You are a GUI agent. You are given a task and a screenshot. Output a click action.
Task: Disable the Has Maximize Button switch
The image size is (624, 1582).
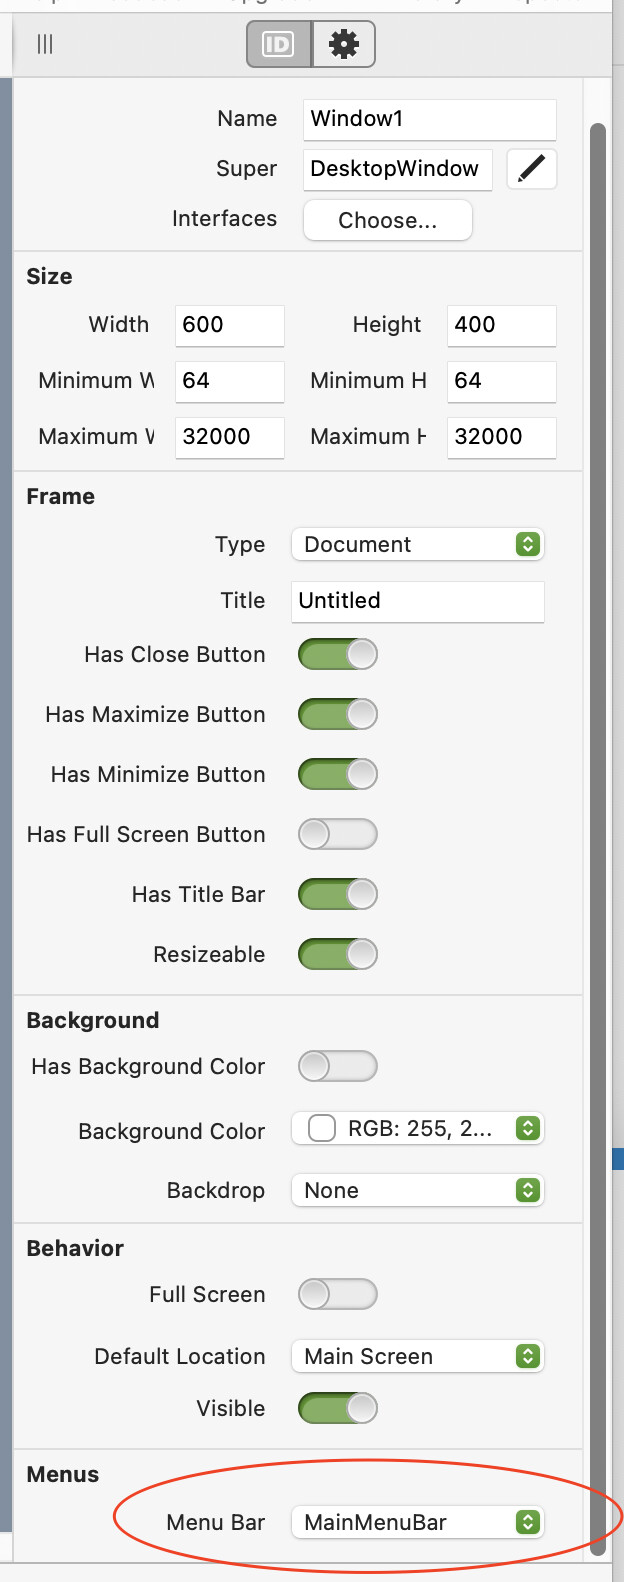click(338, 715)
